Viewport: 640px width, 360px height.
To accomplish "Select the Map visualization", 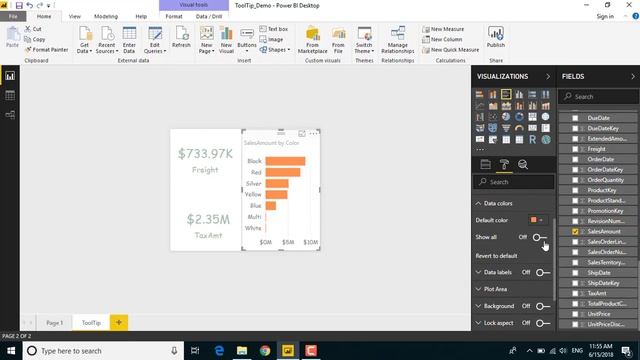I will 546,117.
